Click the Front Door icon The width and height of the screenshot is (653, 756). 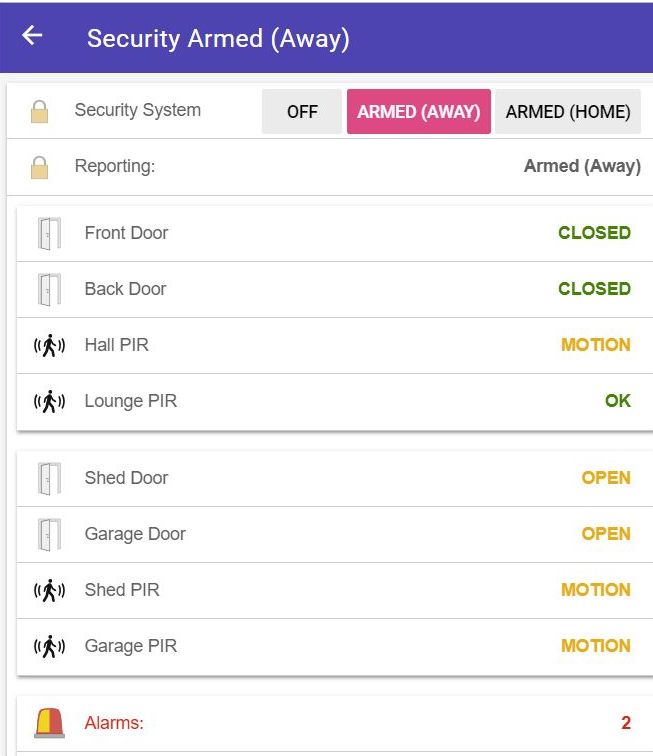(x=49, y=233)
